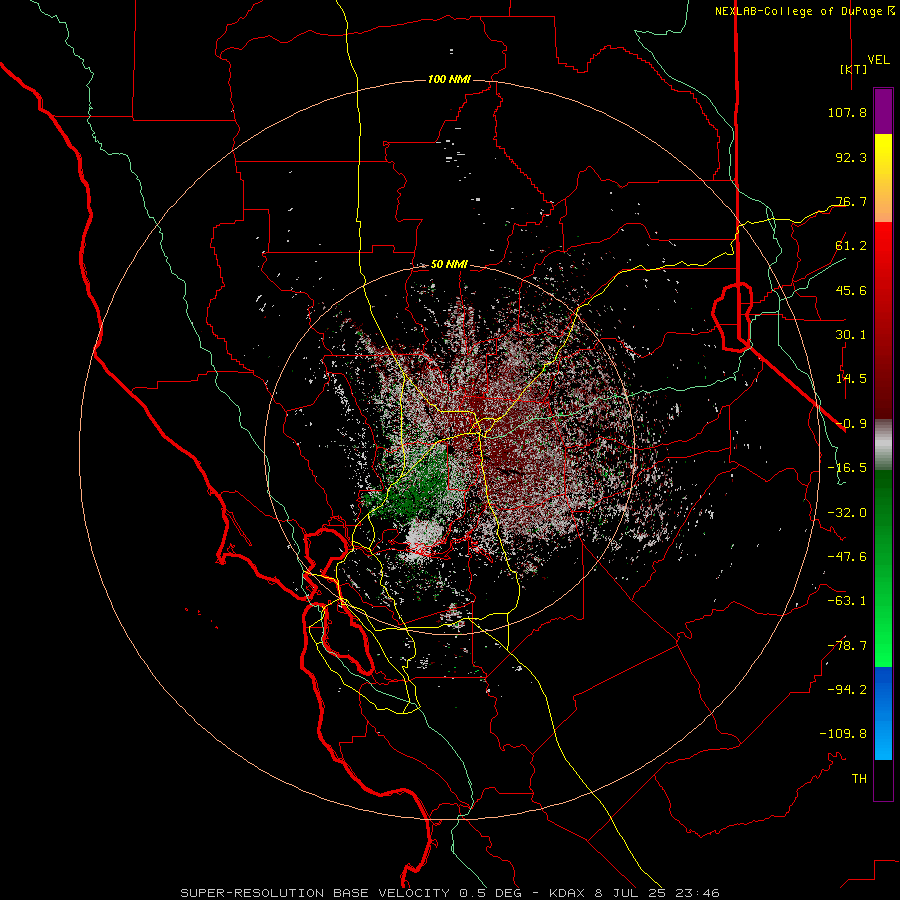
Task: Click the -109.8 scale value
Action: click(843, 734)
